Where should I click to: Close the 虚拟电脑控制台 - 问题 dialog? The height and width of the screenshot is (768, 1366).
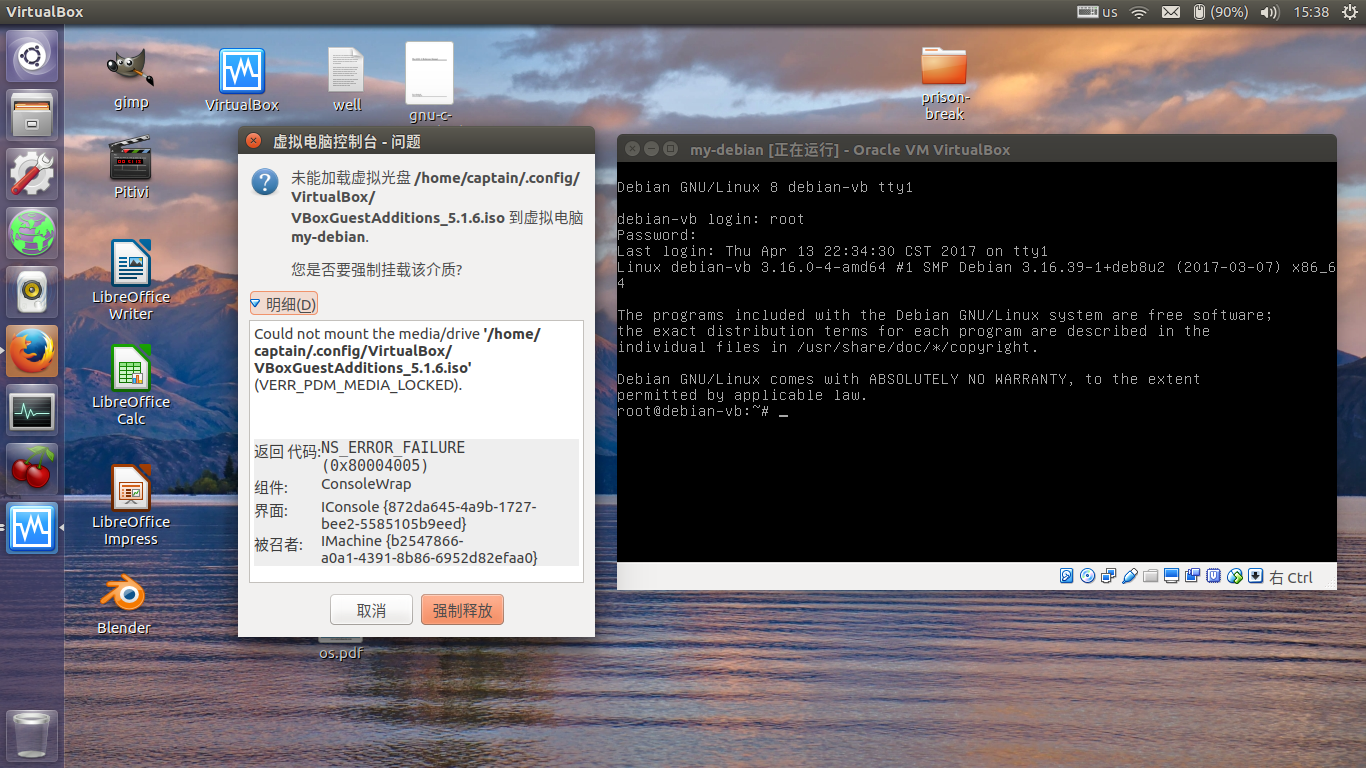click(253, 141)
